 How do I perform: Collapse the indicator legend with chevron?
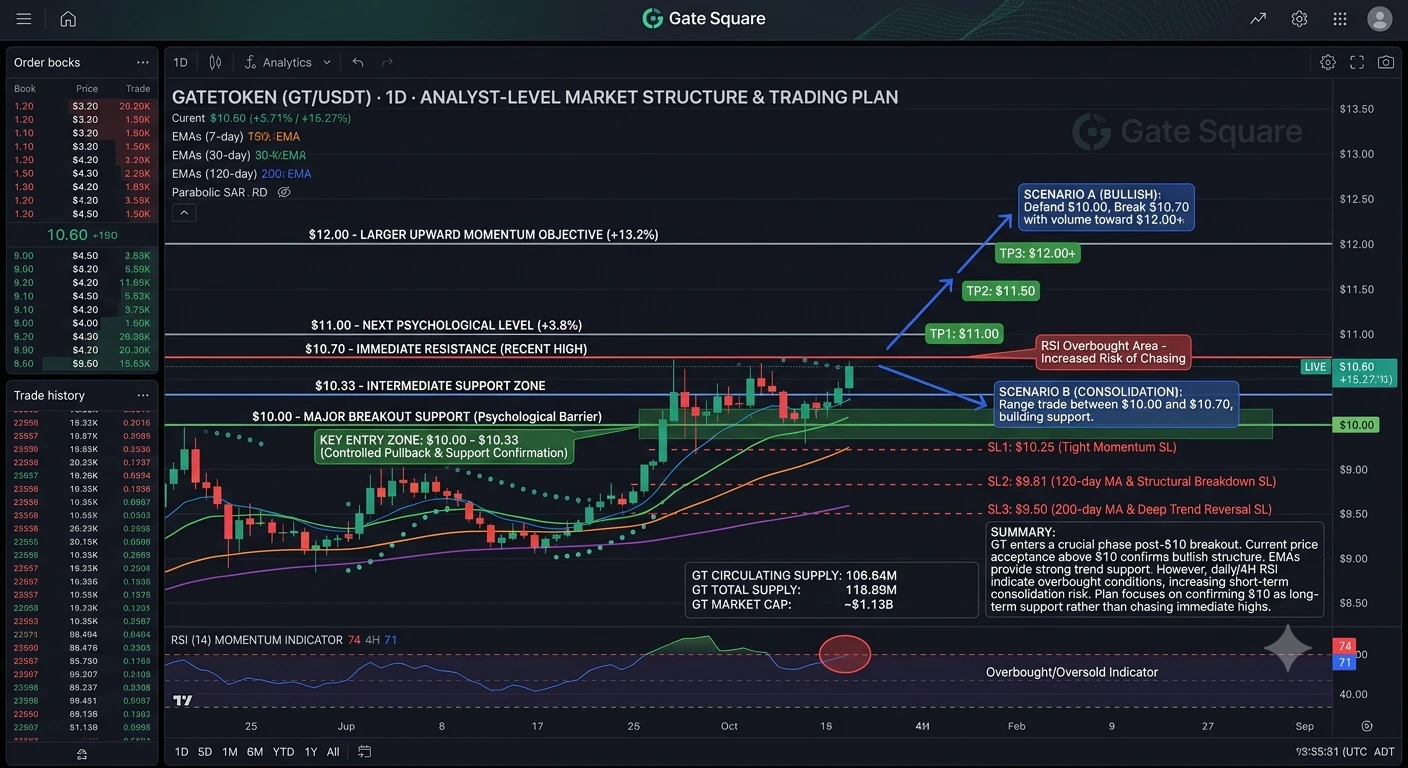tap(184, 212)
